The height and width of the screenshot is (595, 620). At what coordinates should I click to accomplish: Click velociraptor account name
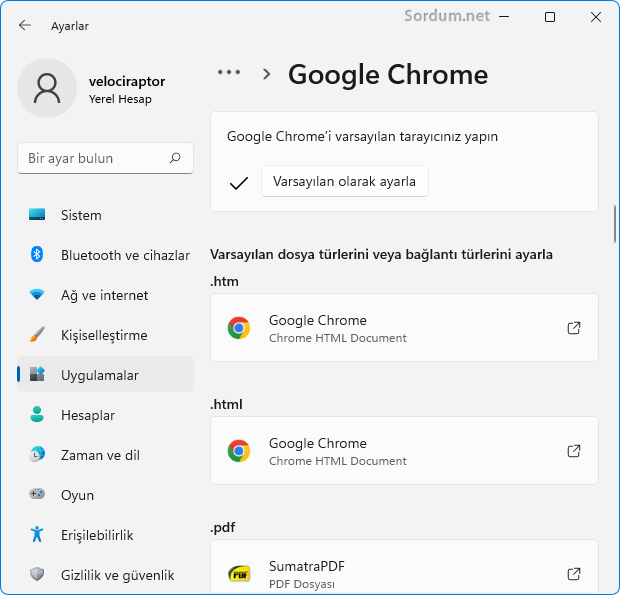pos(127,81)
